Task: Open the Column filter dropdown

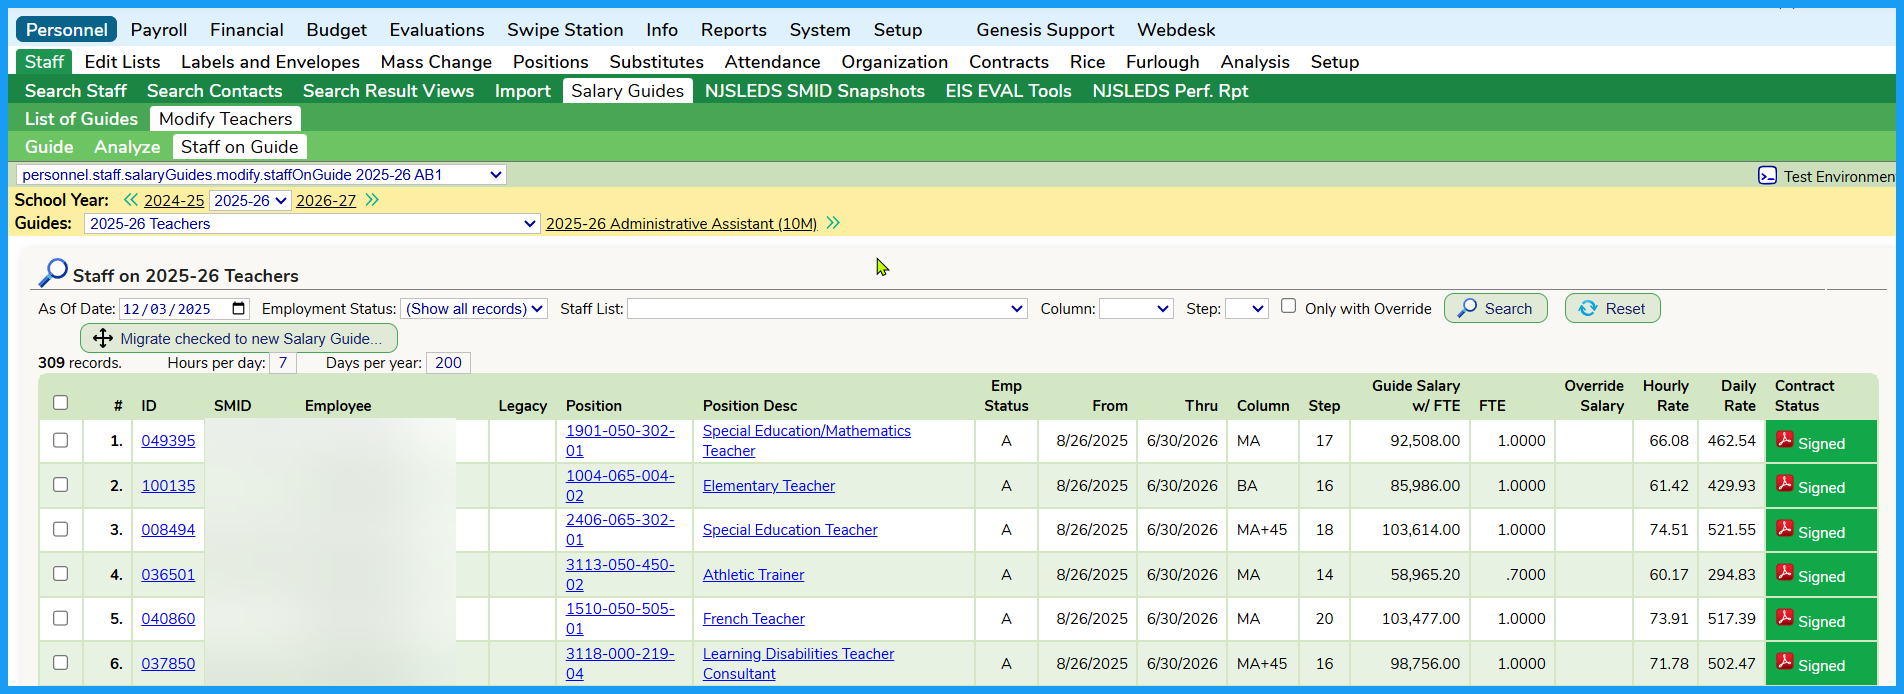Action: (x=1136, y=309)
